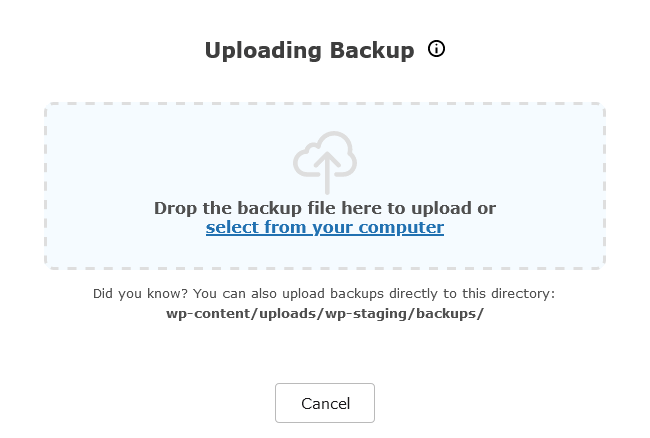Select the wp-content/uploads/wp-staging/backups/ path text
Screen dimensions: 650x438
pos(325,314)
